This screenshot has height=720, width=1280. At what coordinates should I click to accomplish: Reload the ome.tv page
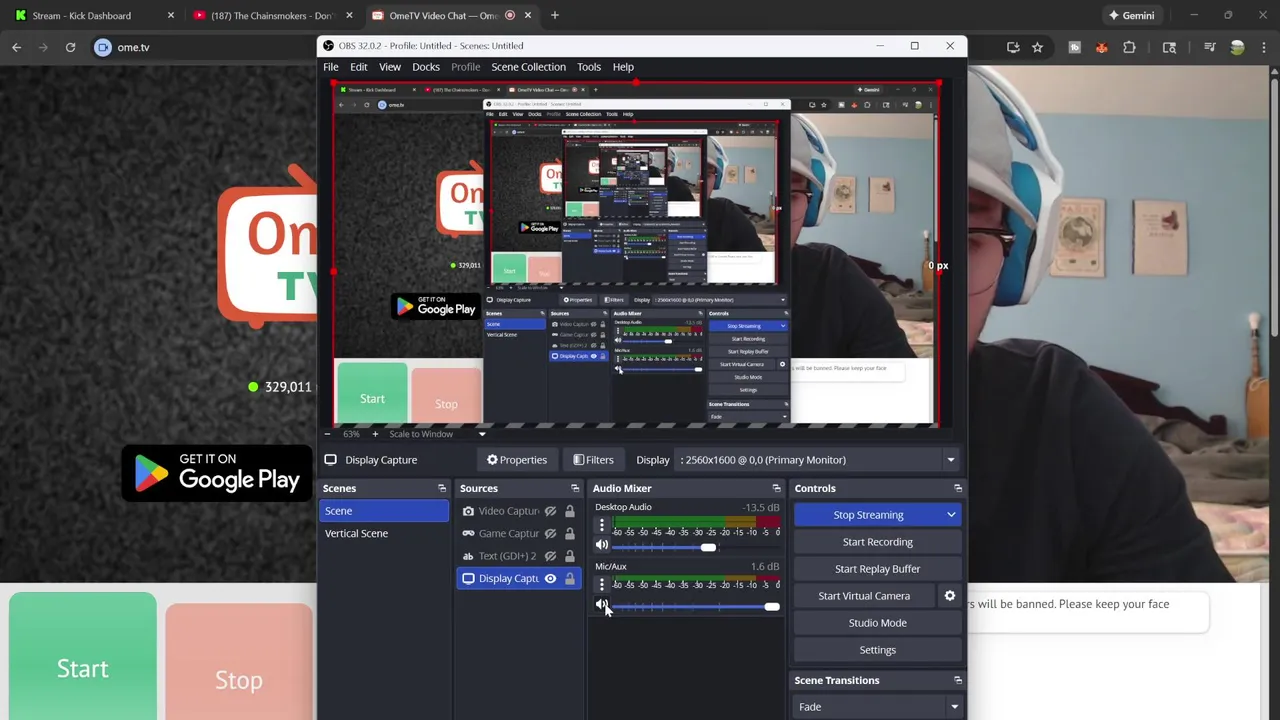(70, 47)
